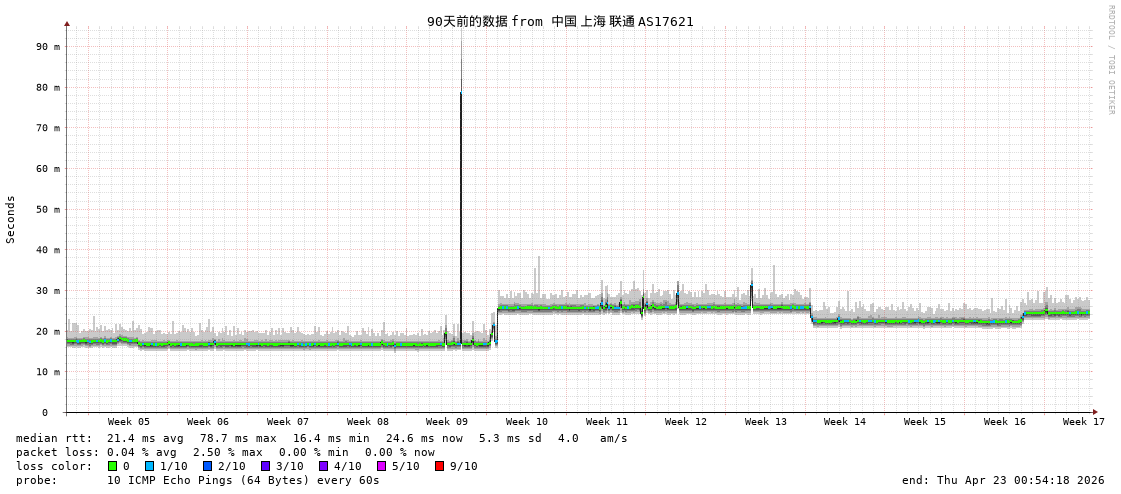Image resolution: width=1121 pixels, height=494 pixels.
Task: Click the median rtt statistics line
Action: (x=321, y=438)
